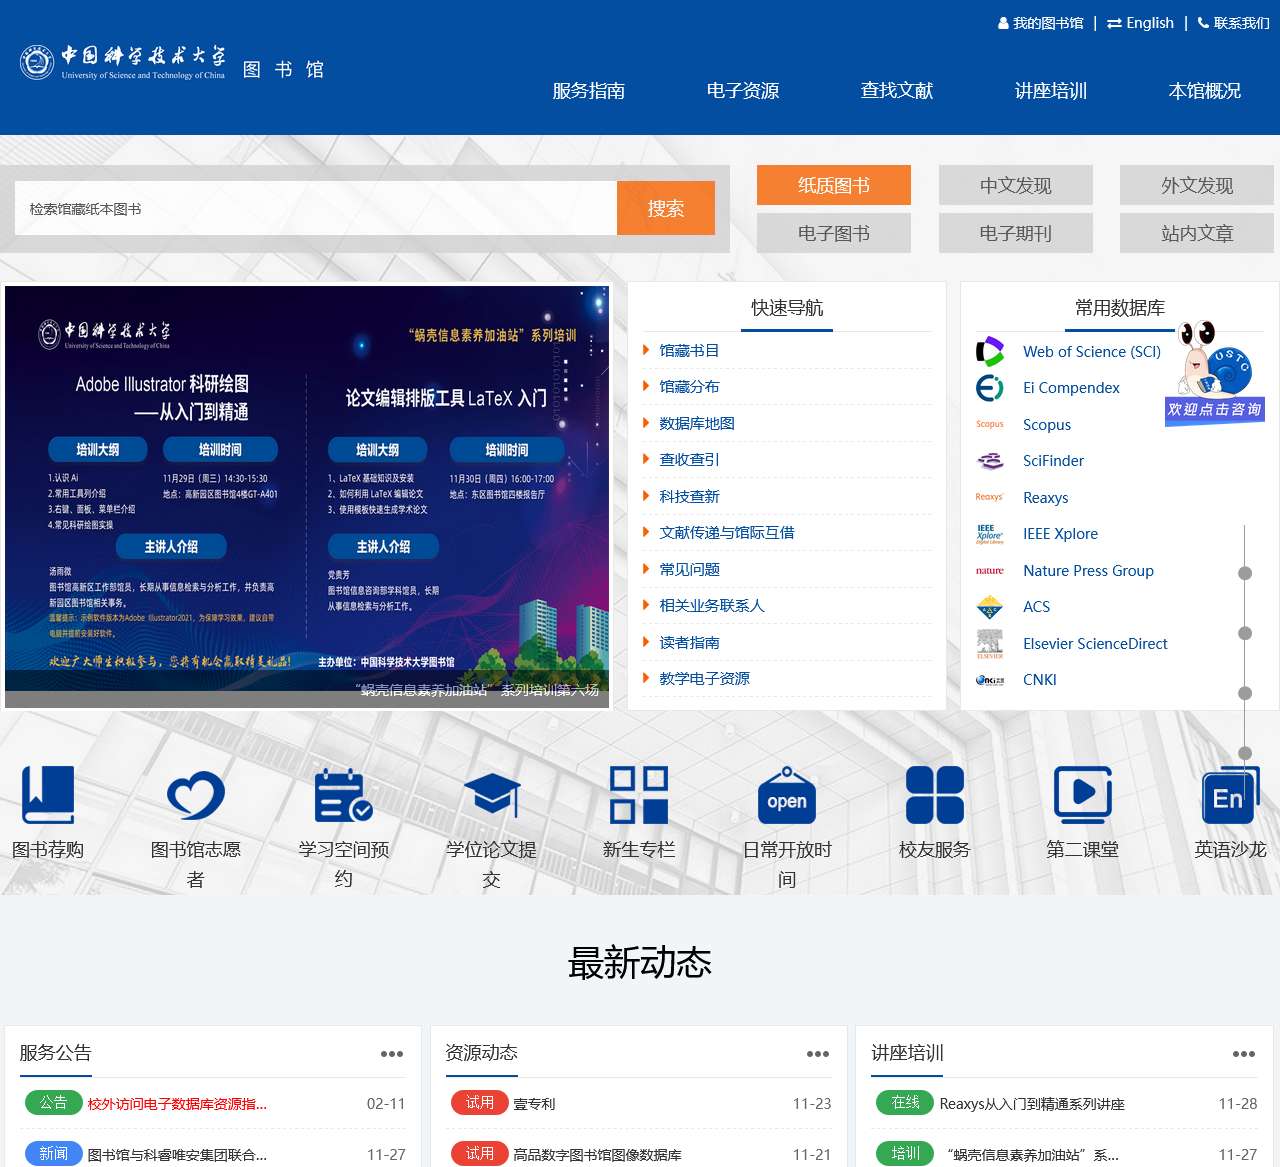
Task: Click the IEEE Xplore logo icon
Action: point(990,534)
